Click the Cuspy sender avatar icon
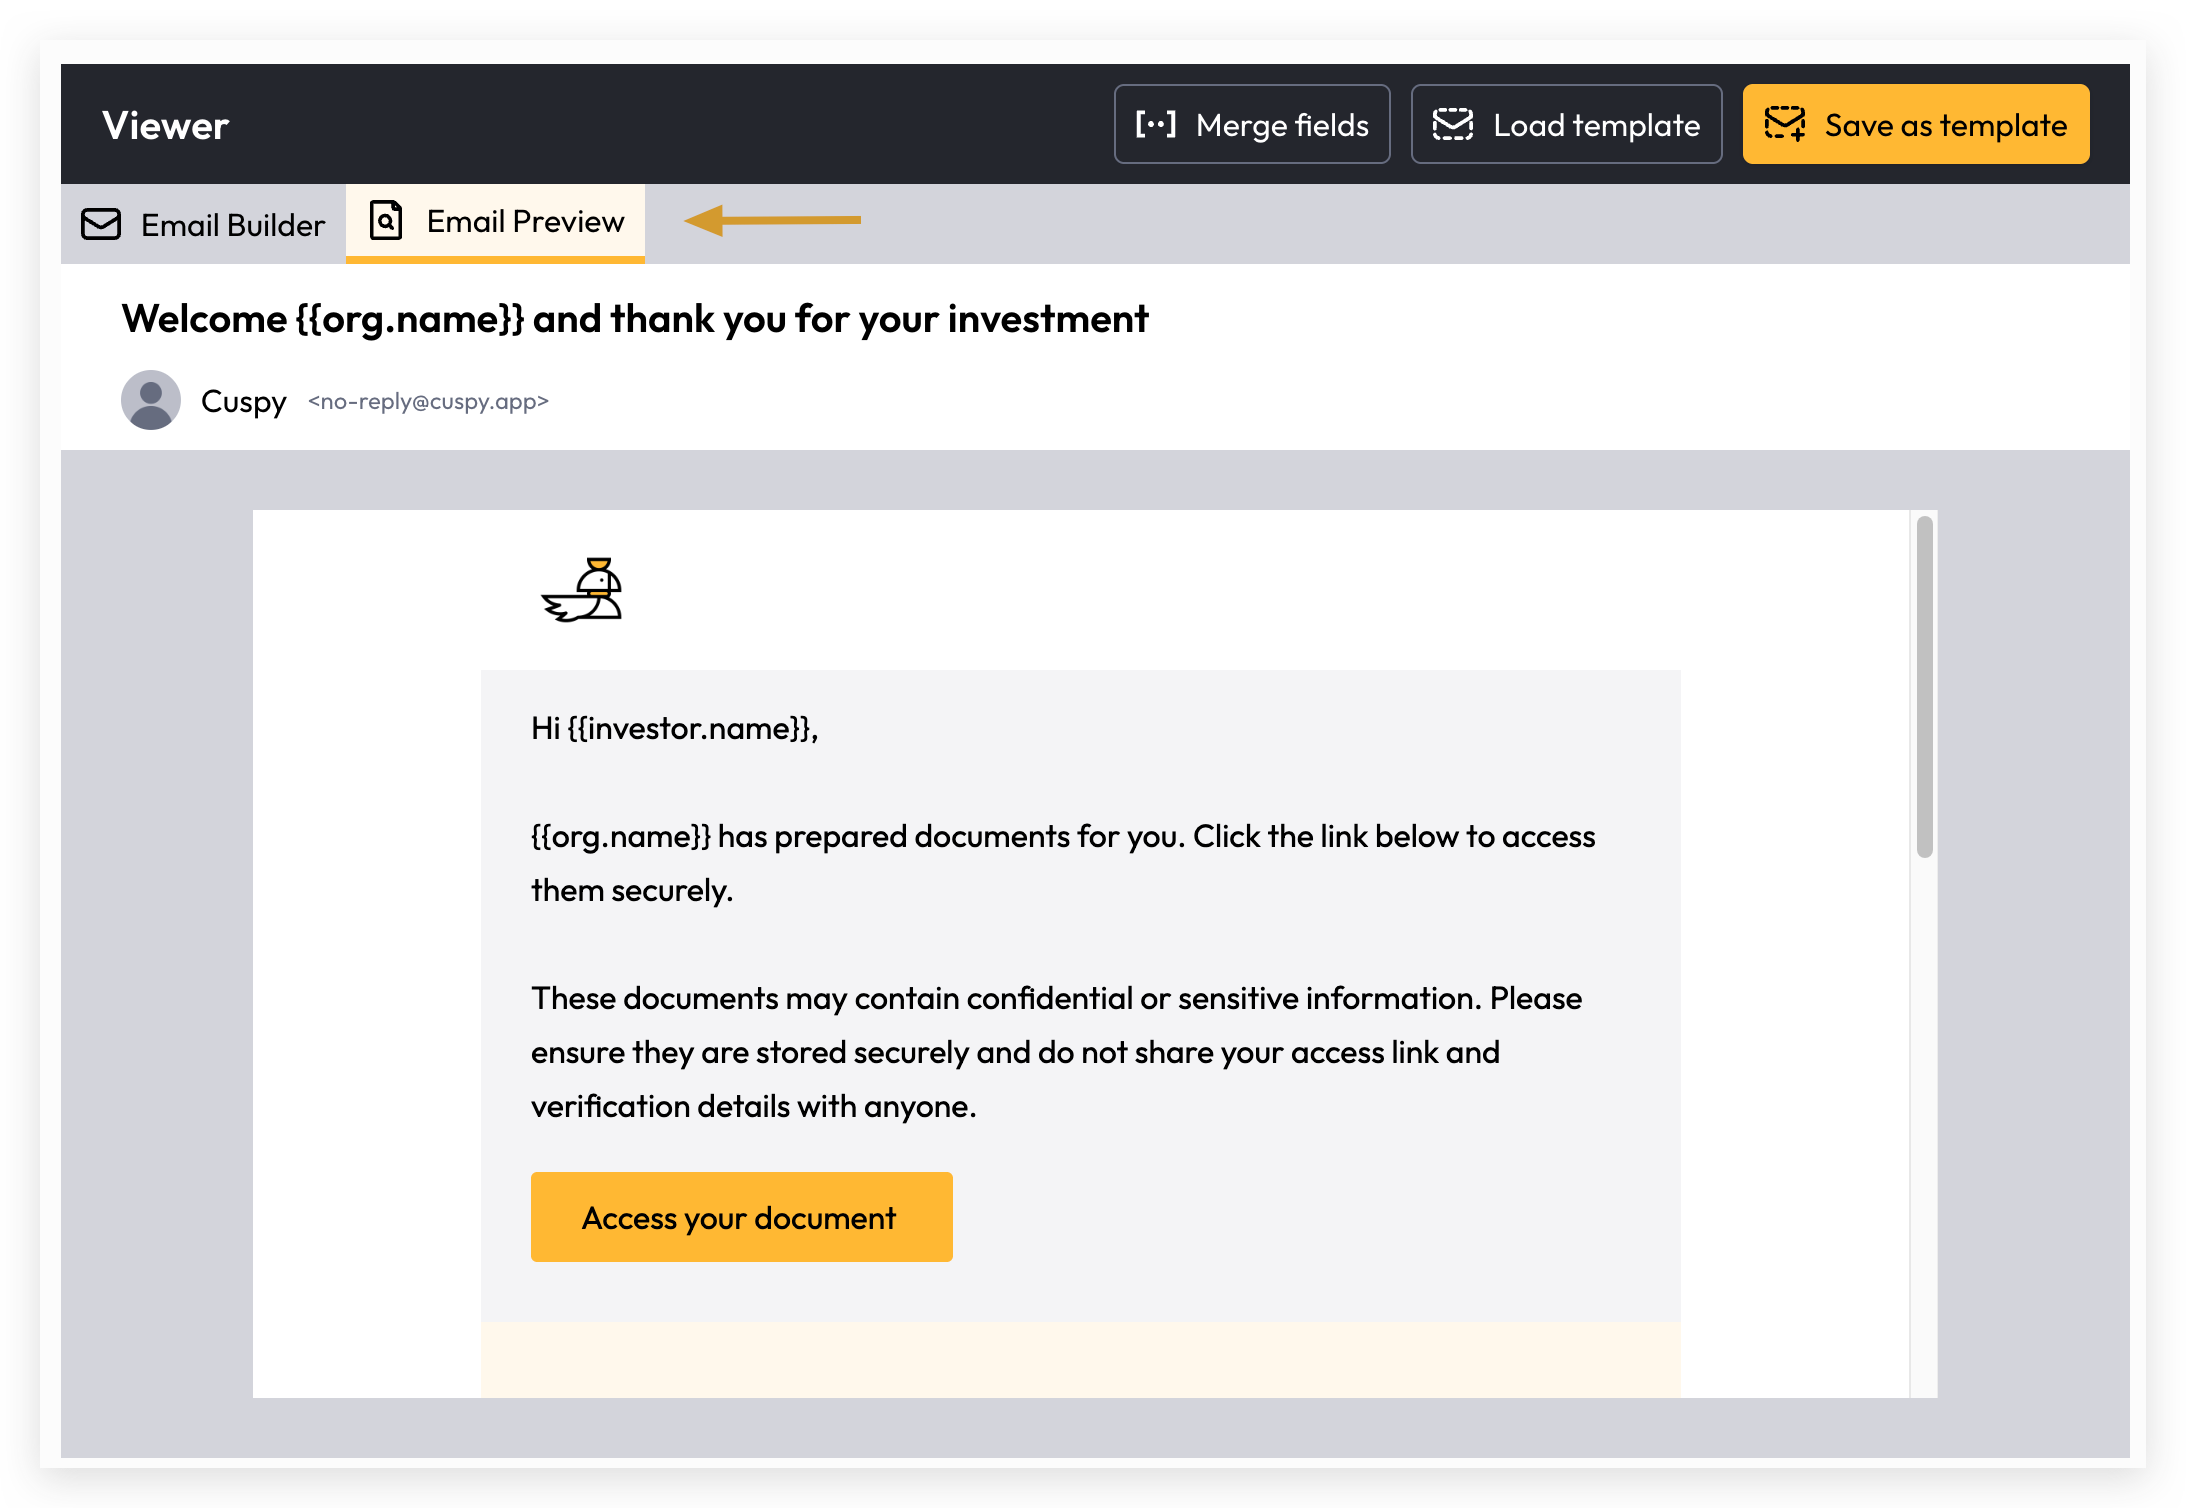 point(151,400)
